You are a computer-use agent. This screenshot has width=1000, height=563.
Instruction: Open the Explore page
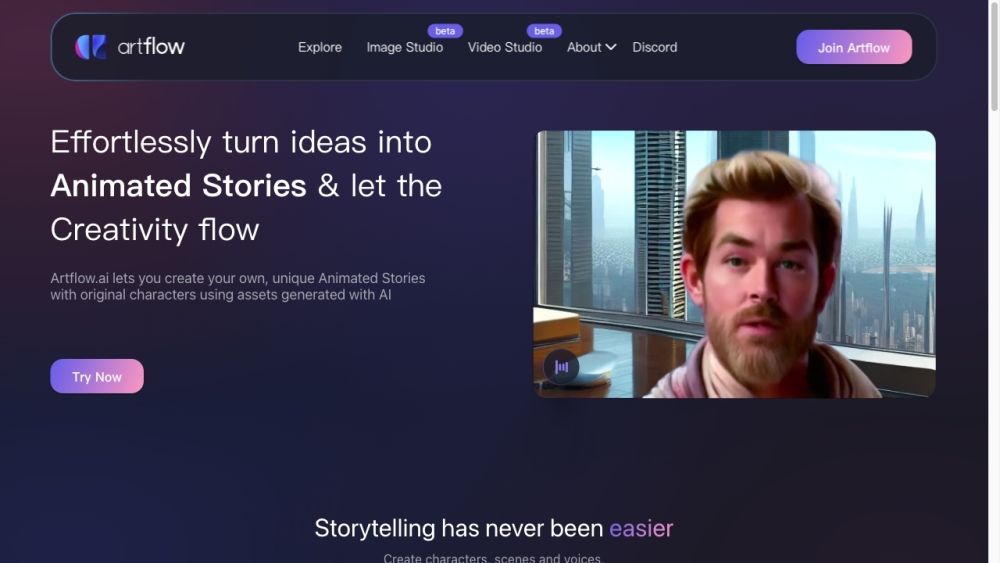320,47
